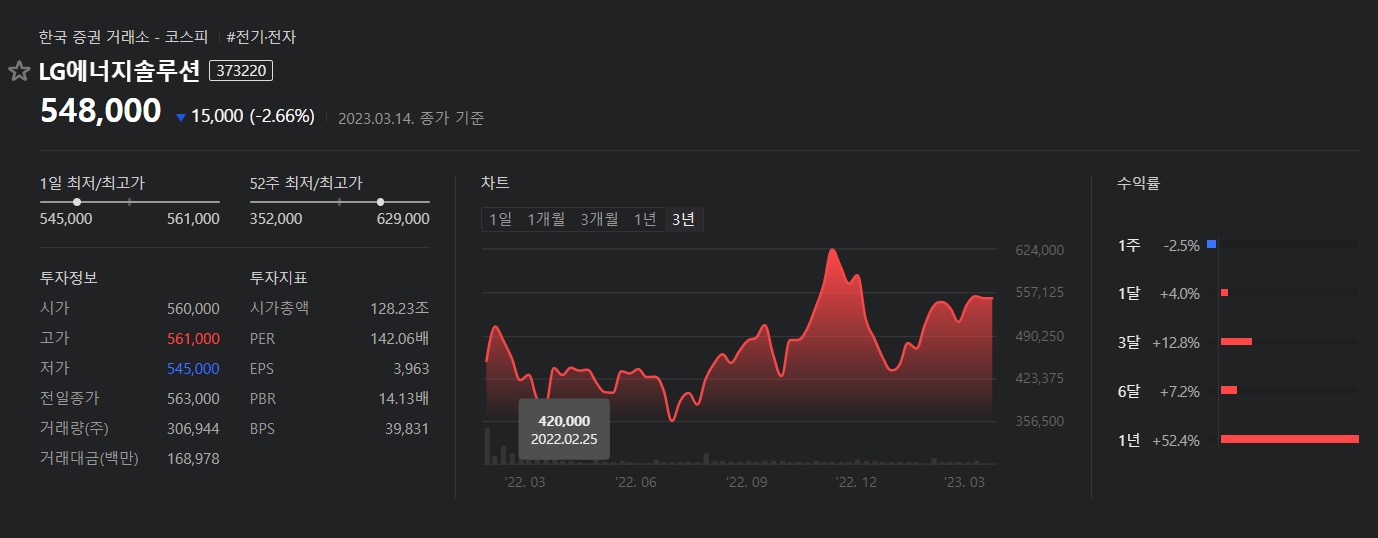The width and height of the screenshot is (1378, 538).
Task: Click the volume bars under the chart
Action: [740, 448]
